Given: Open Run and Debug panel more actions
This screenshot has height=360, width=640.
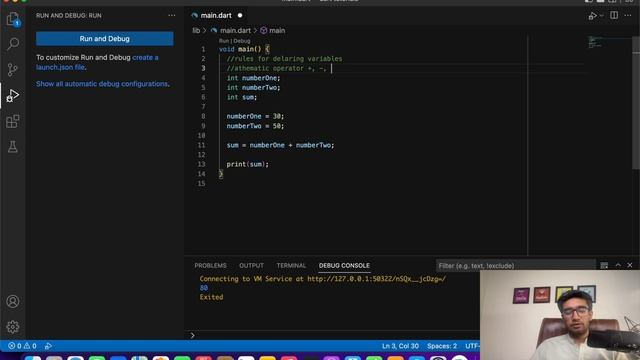Looking at the screenshot, I should point(171,16).
